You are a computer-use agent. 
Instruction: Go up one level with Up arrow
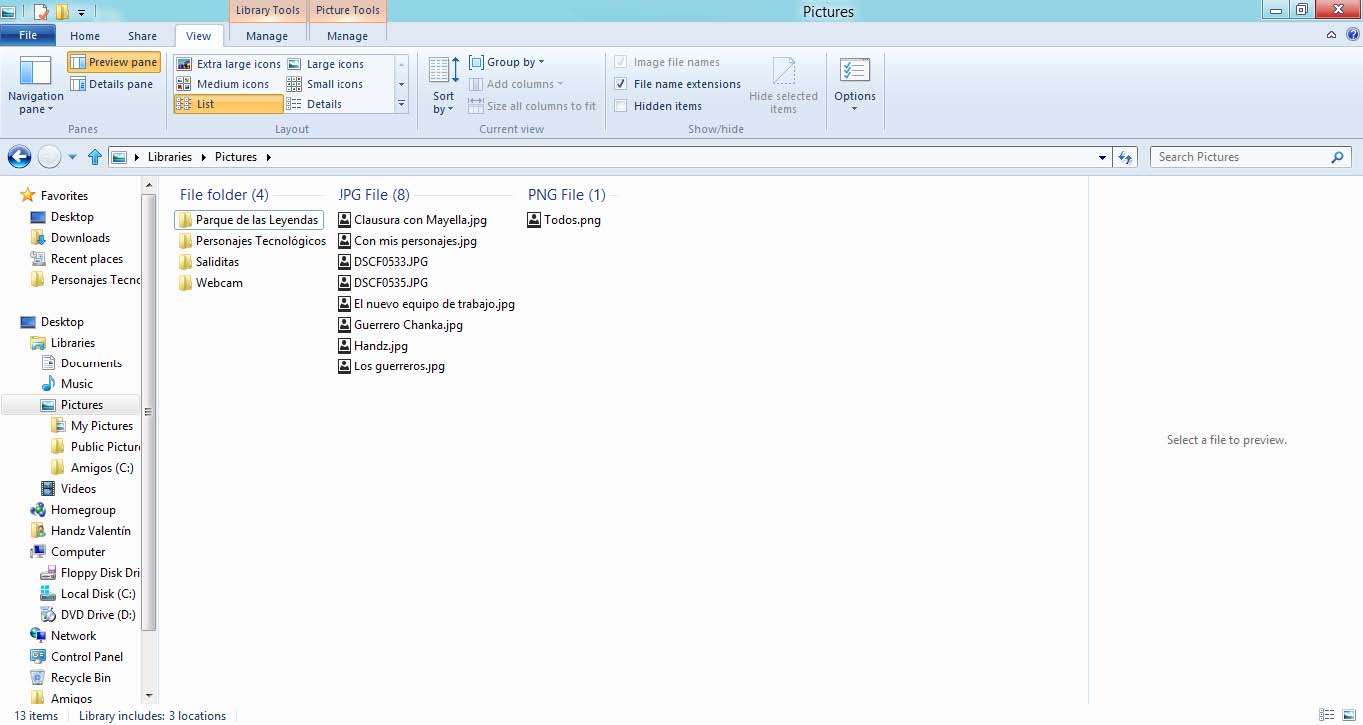click(95, 157)
